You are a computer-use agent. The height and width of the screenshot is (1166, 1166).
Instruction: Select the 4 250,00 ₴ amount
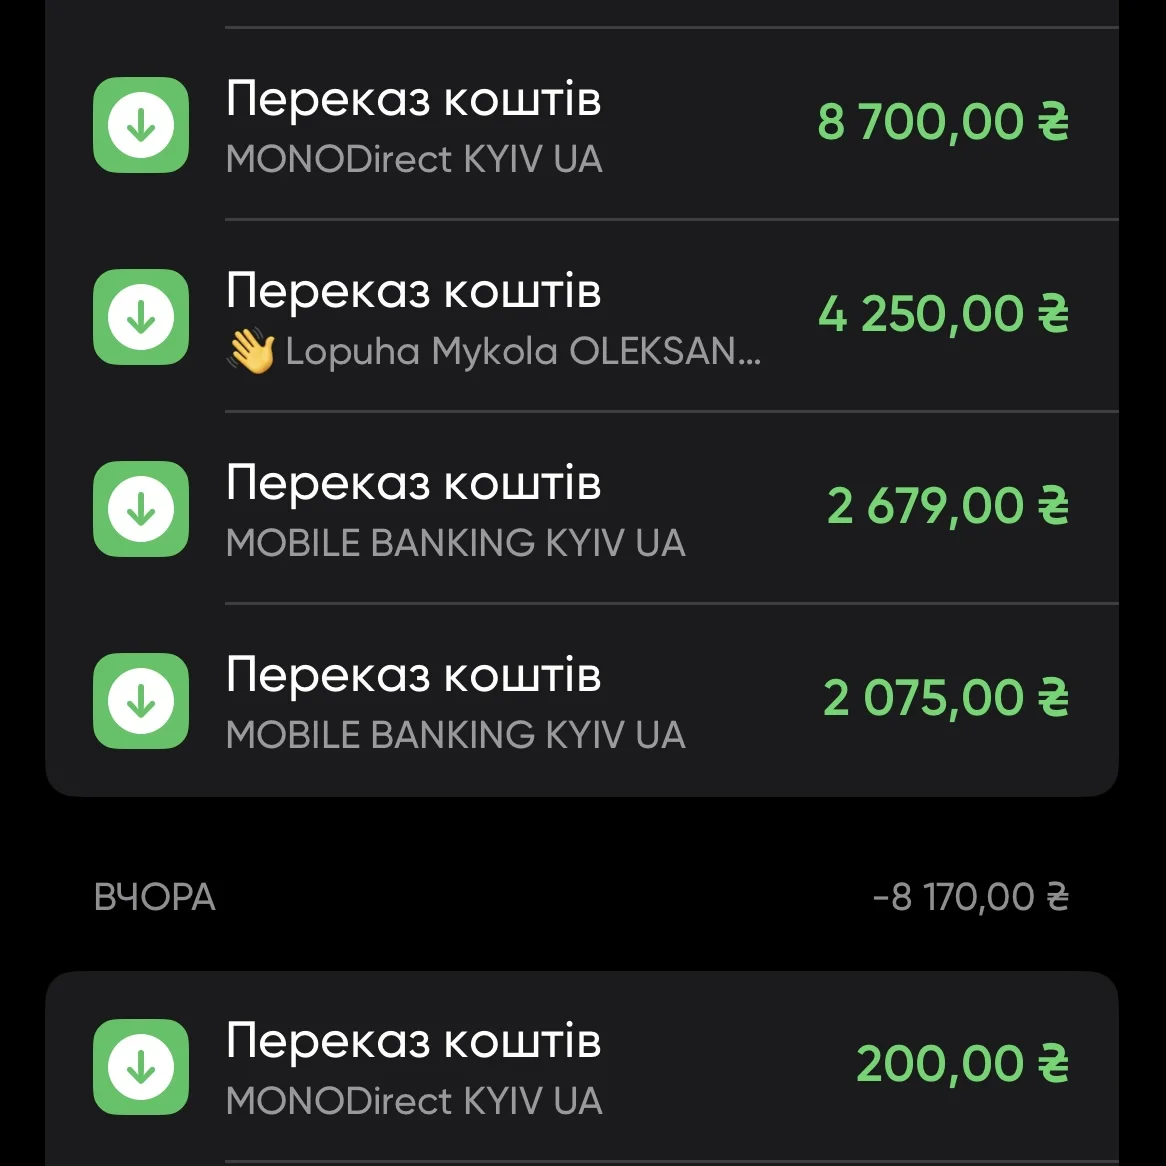[x=943, y=315]
